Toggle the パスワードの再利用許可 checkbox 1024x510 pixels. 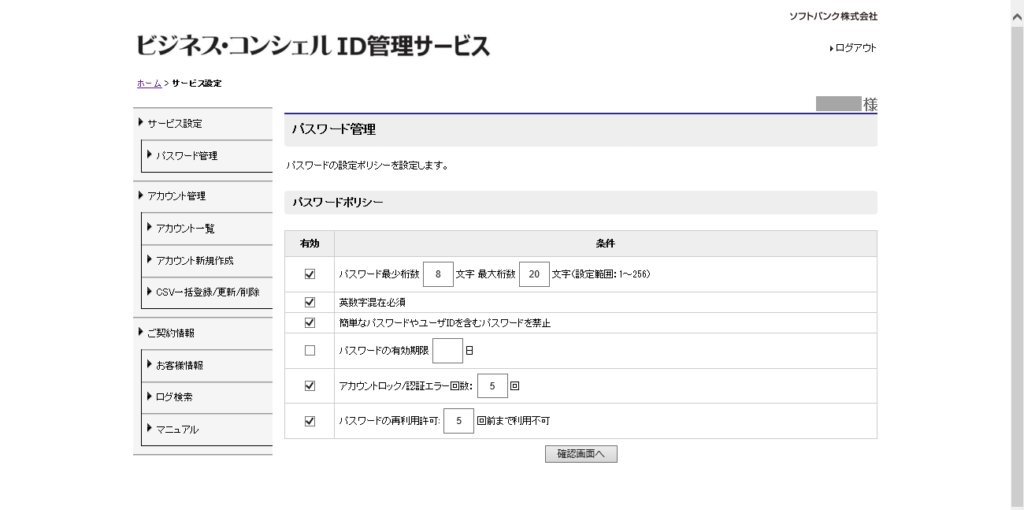310,421
